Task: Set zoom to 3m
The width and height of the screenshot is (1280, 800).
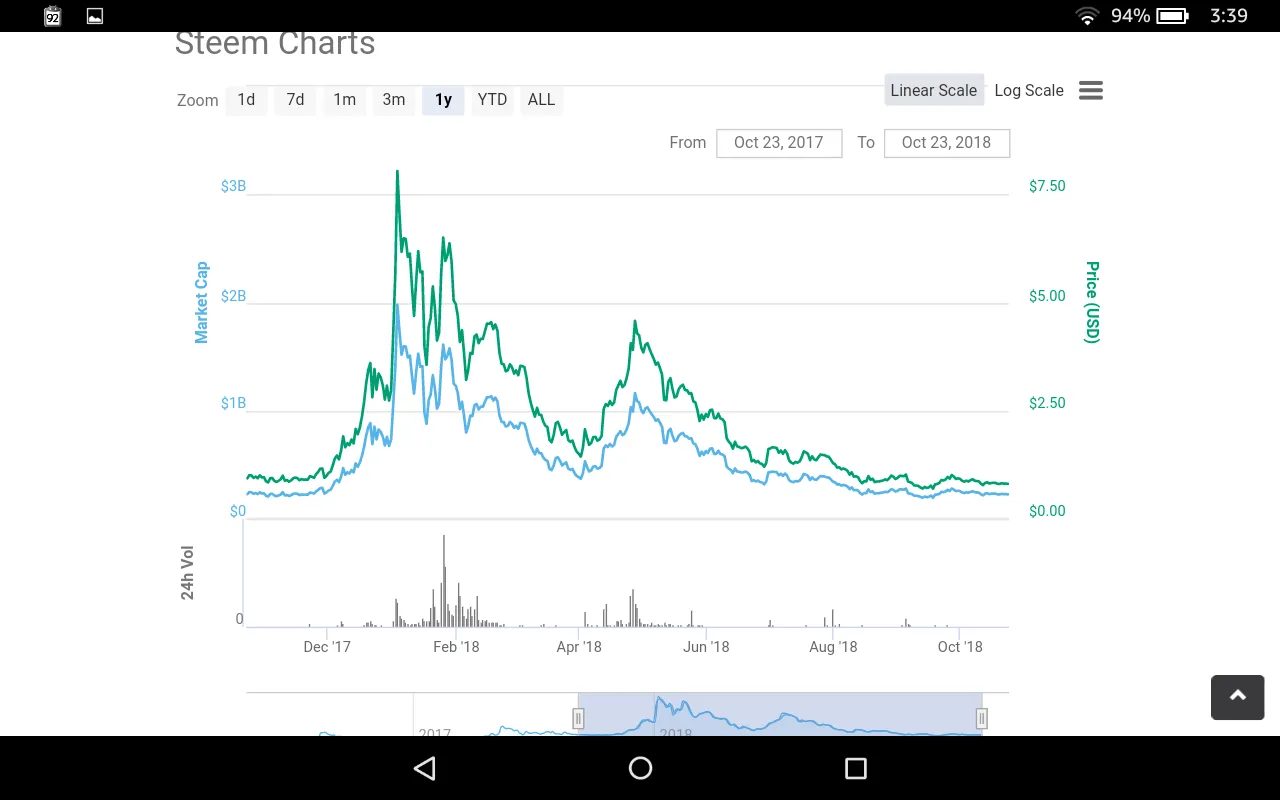Action: (x=394, y=100)
